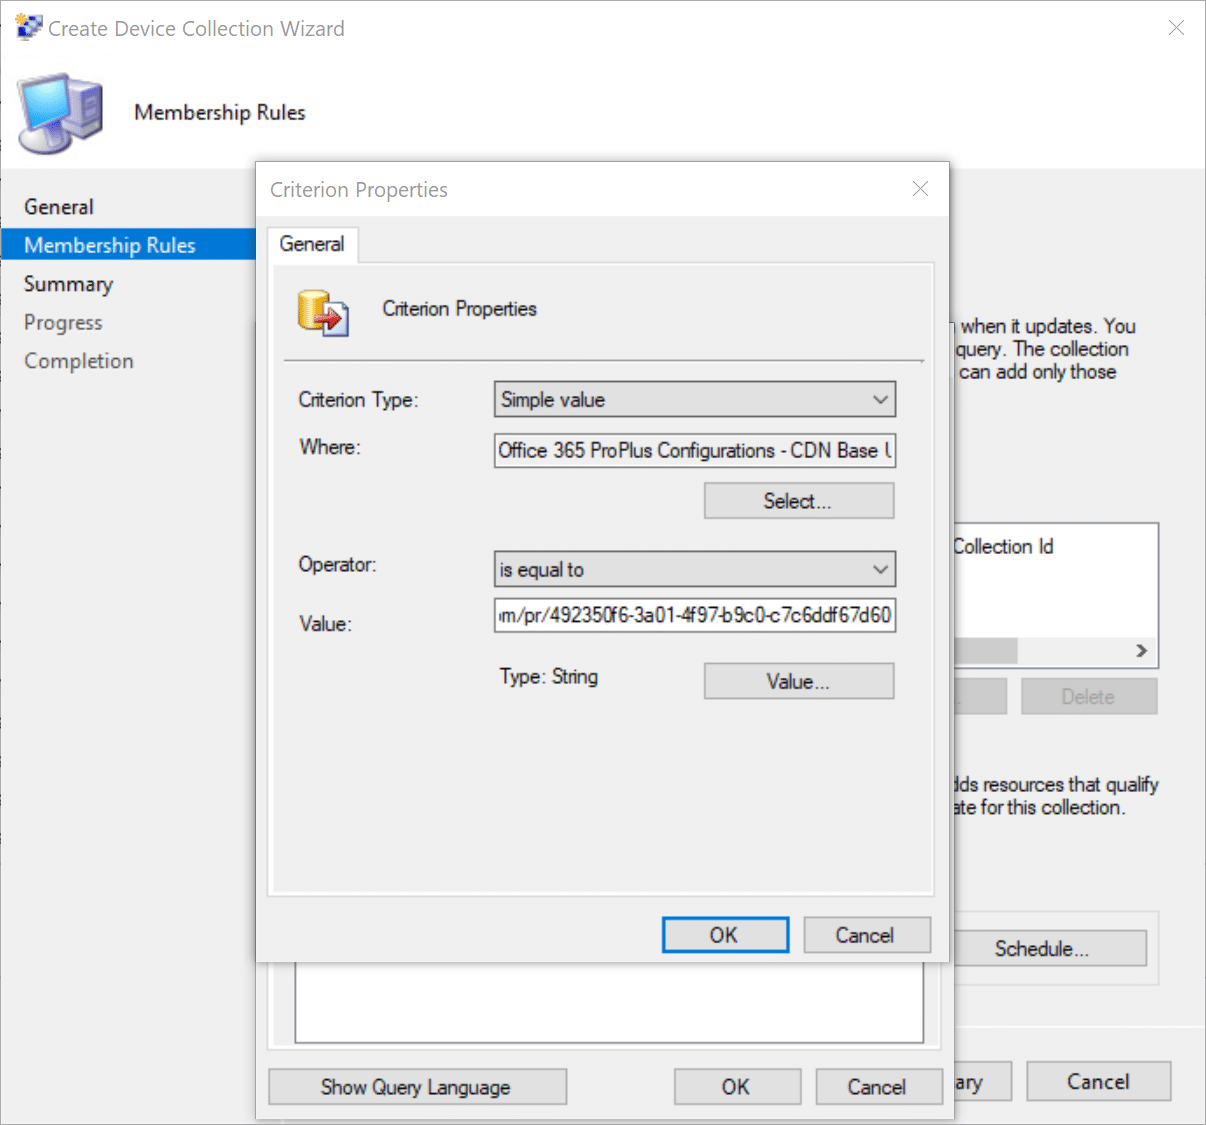This screenshot has height=1125, width=1206.
Task: Click the Criterion Properties database icon
Action: 322,312
